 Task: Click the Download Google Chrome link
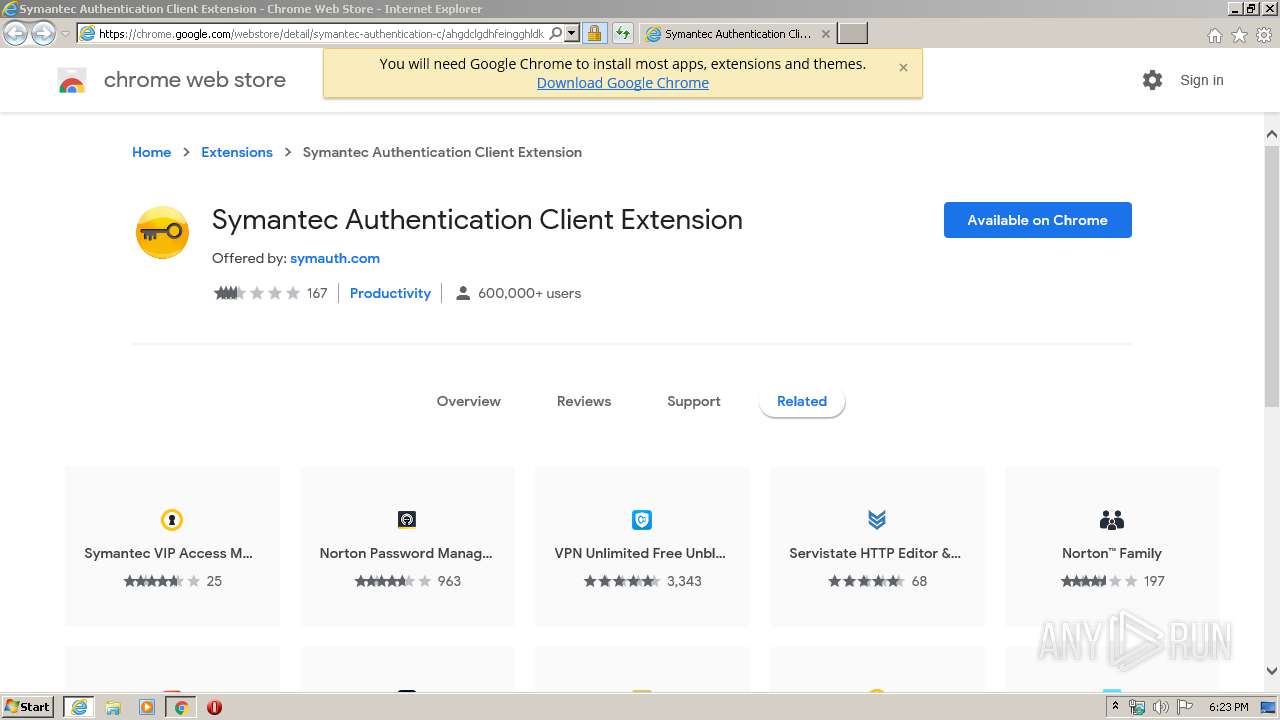point(622,83)
